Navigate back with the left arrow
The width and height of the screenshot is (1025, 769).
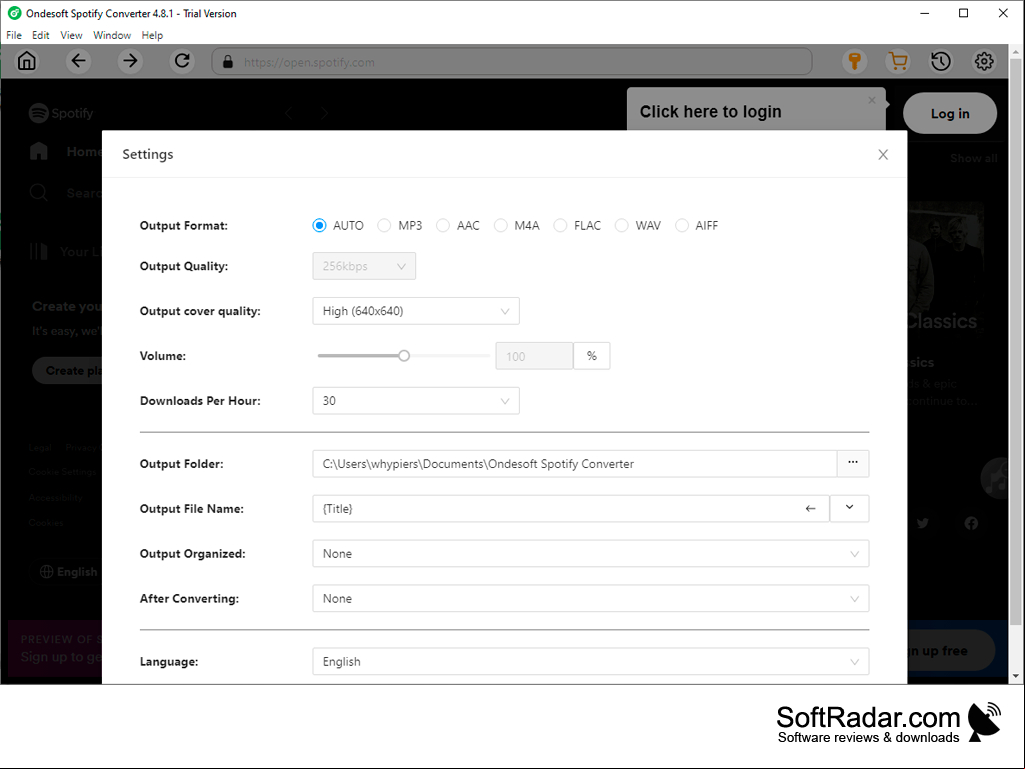(78, 61)
